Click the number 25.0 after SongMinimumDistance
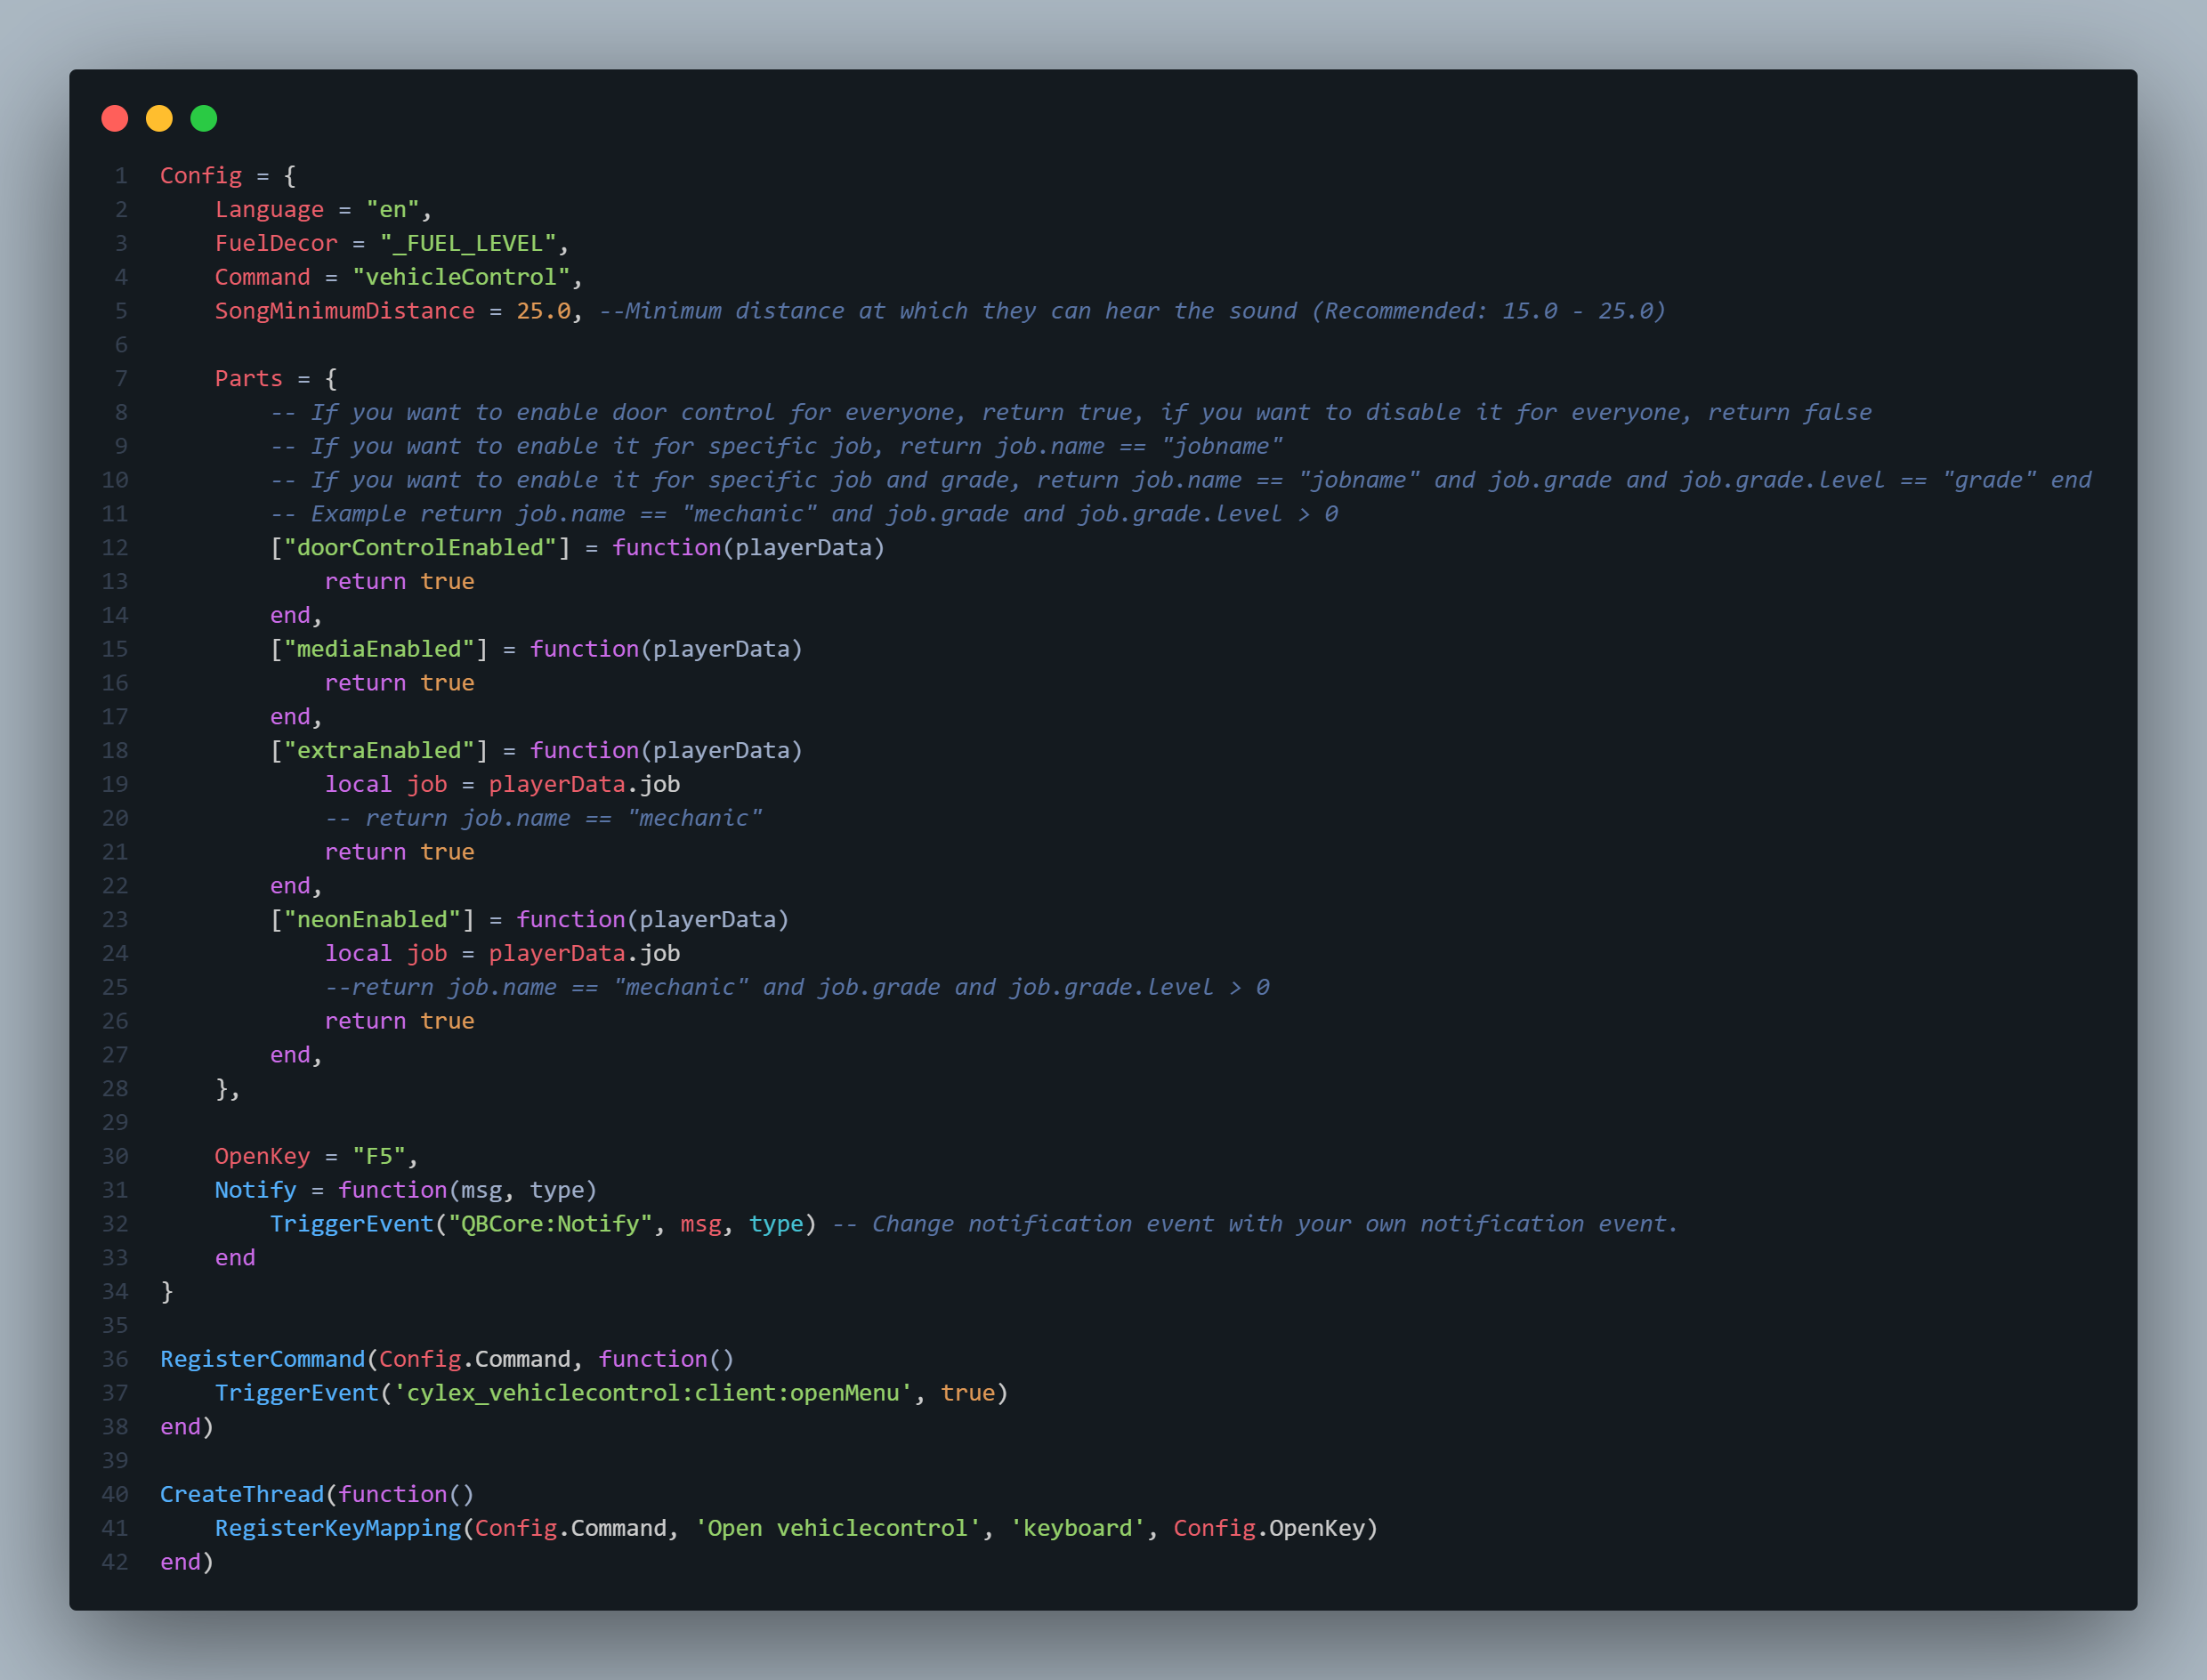 point(543,311)
